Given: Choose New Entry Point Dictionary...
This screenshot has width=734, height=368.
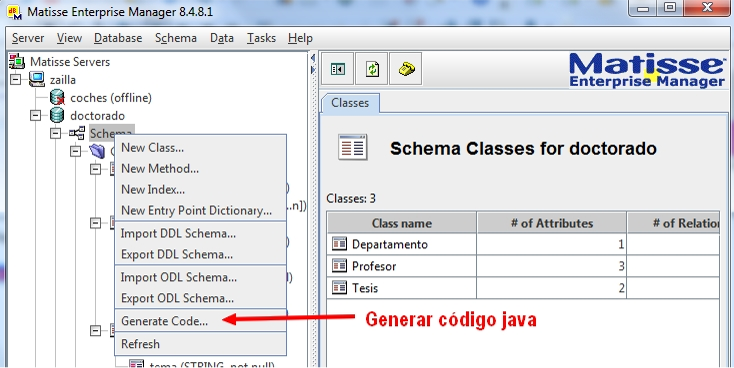Looking at the screenshot, I should click(200, 210).
